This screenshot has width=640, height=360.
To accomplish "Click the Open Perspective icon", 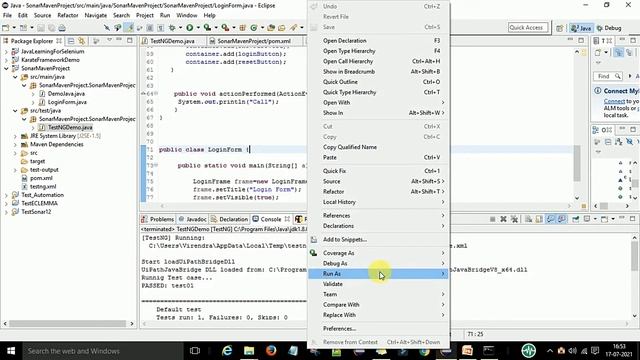I will [560, 28].
